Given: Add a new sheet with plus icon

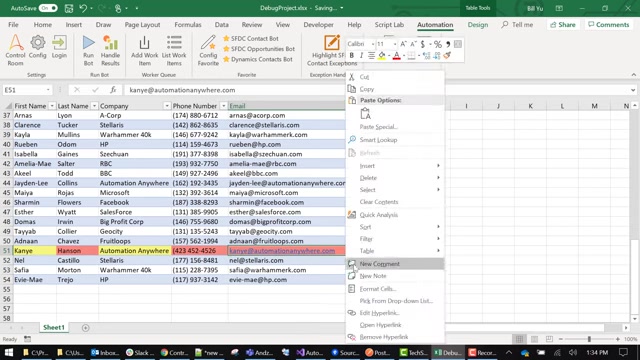Looking at the screenshot, I should pyautogui.click(x=85, y=328).
